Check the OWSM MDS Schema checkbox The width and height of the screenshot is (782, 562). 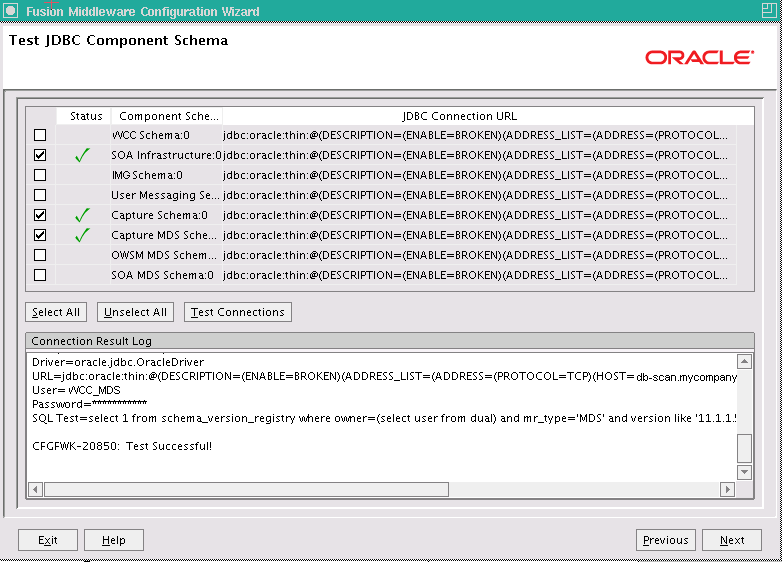click(40, 255)
